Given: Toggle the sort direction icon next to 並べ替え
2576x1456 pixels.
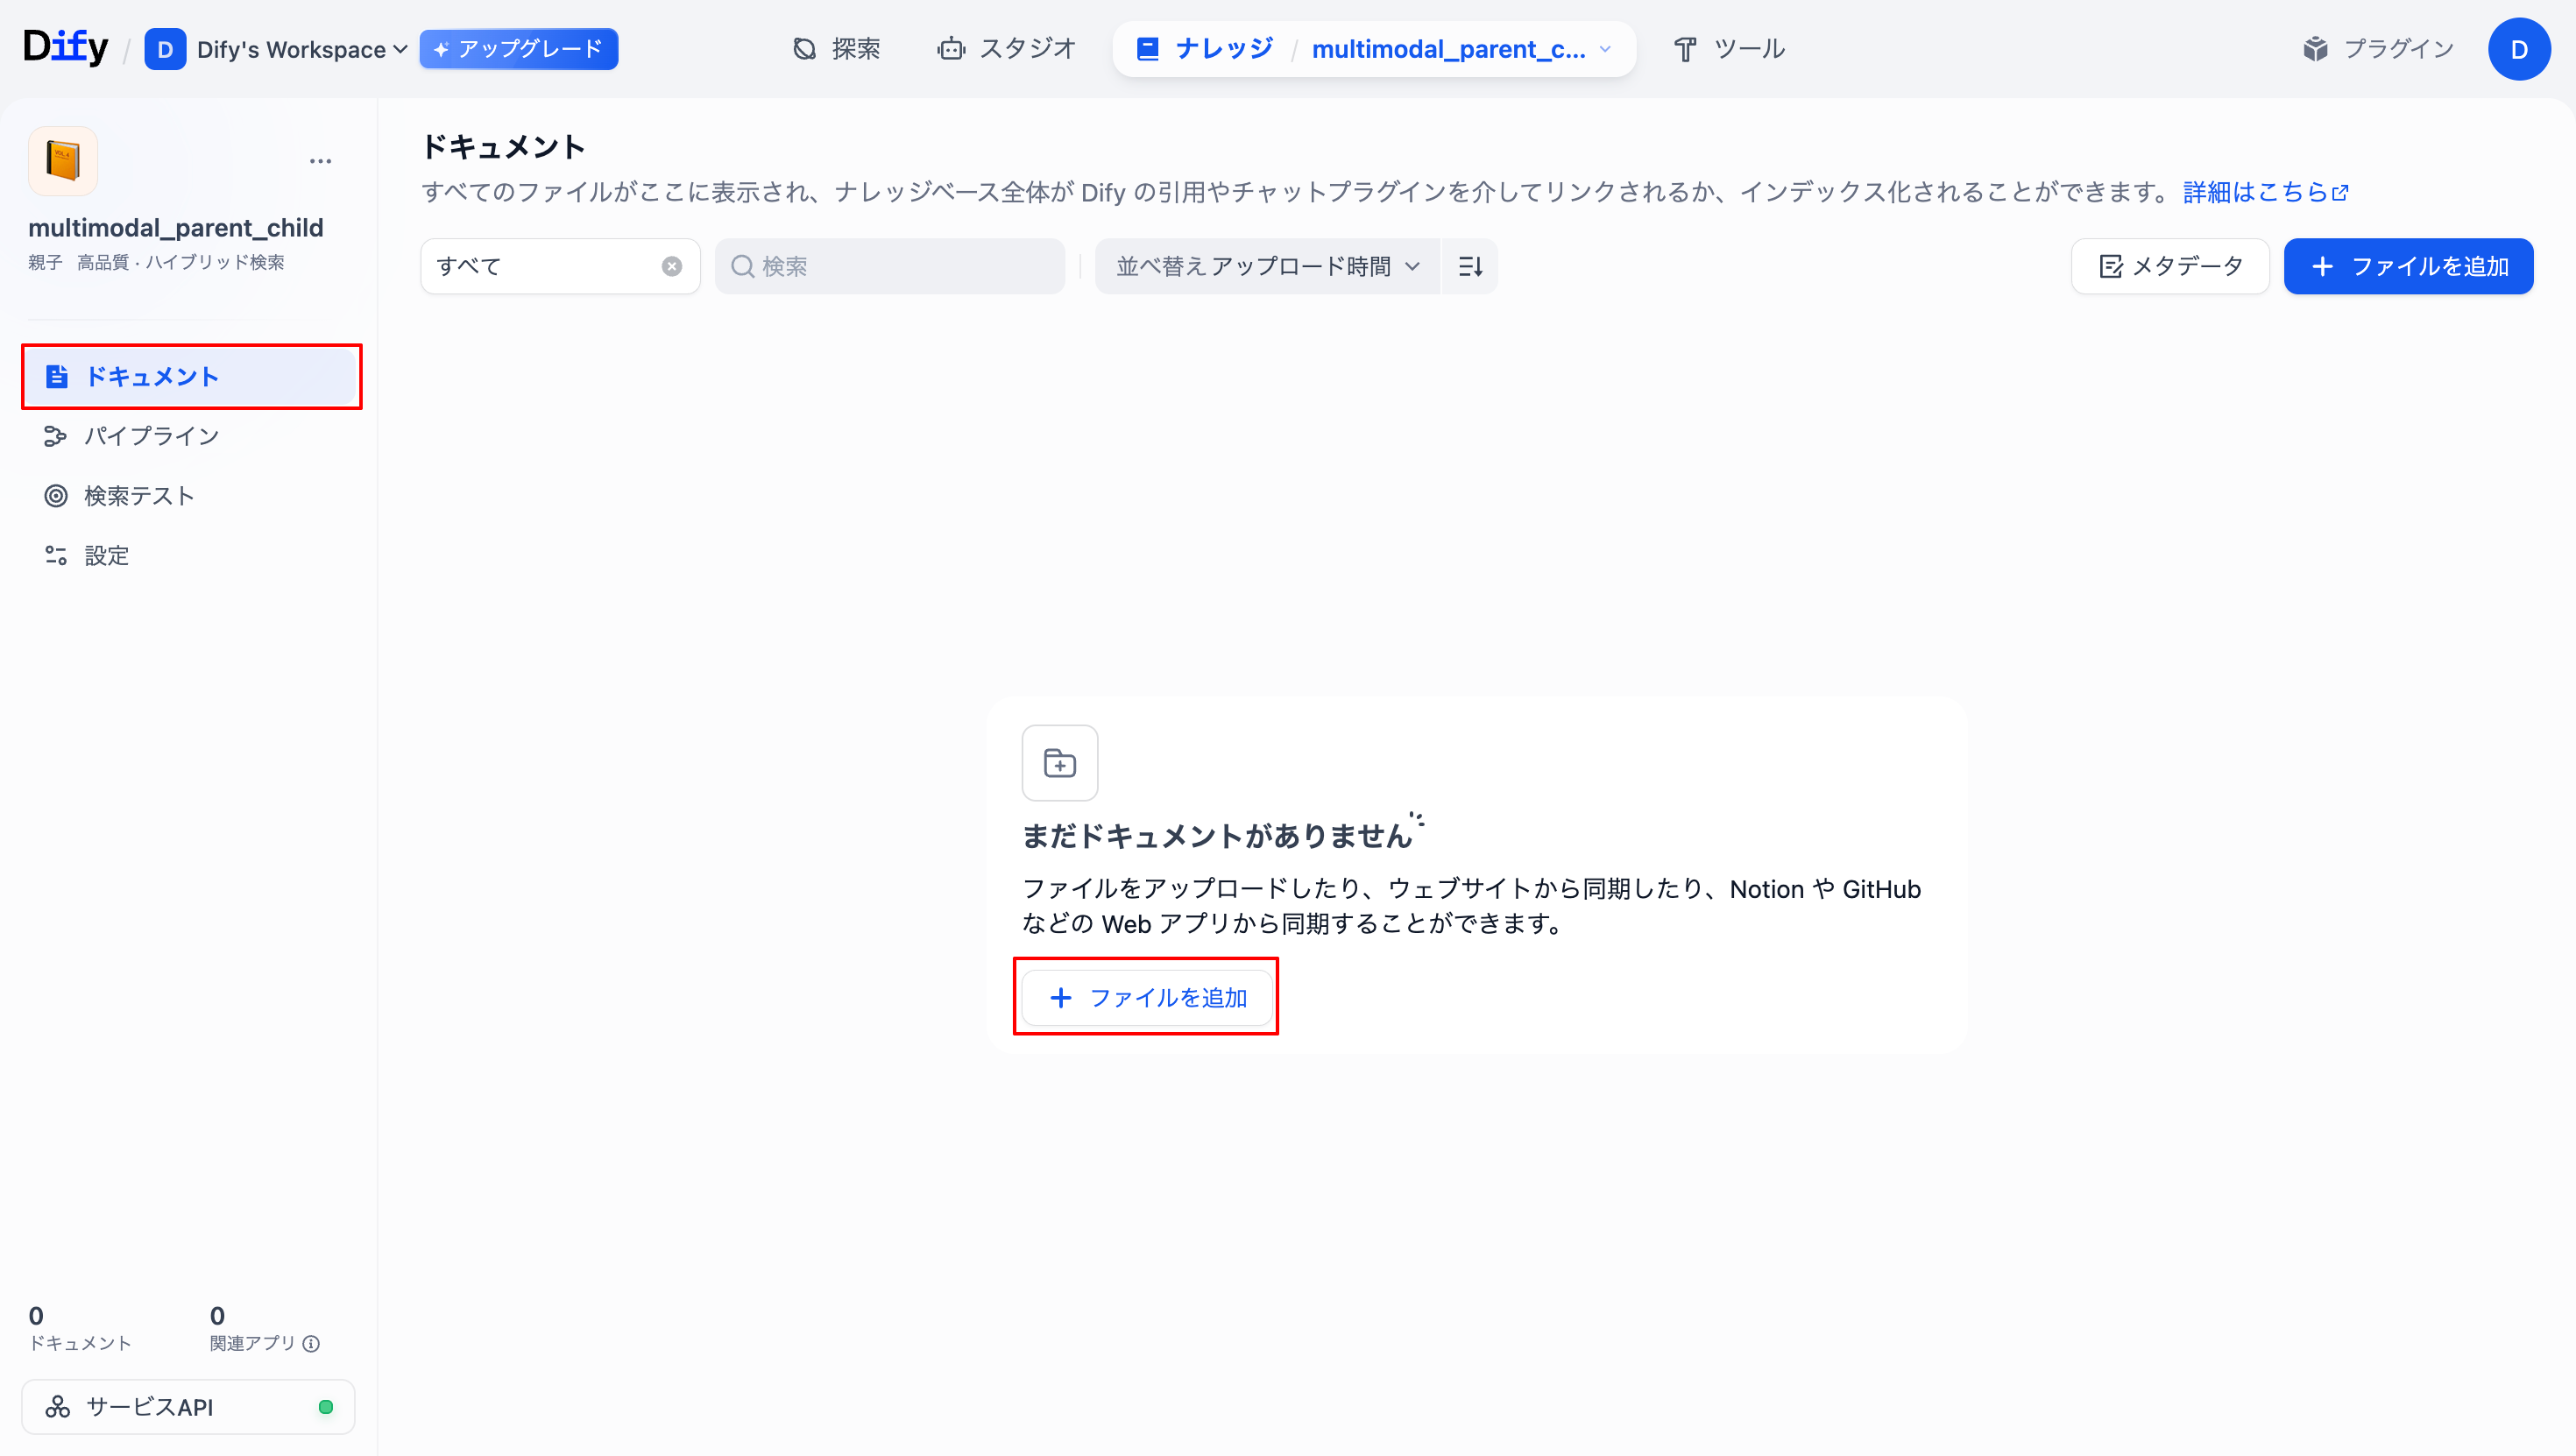Looking at the screenshot, I should pos(1469,266).
